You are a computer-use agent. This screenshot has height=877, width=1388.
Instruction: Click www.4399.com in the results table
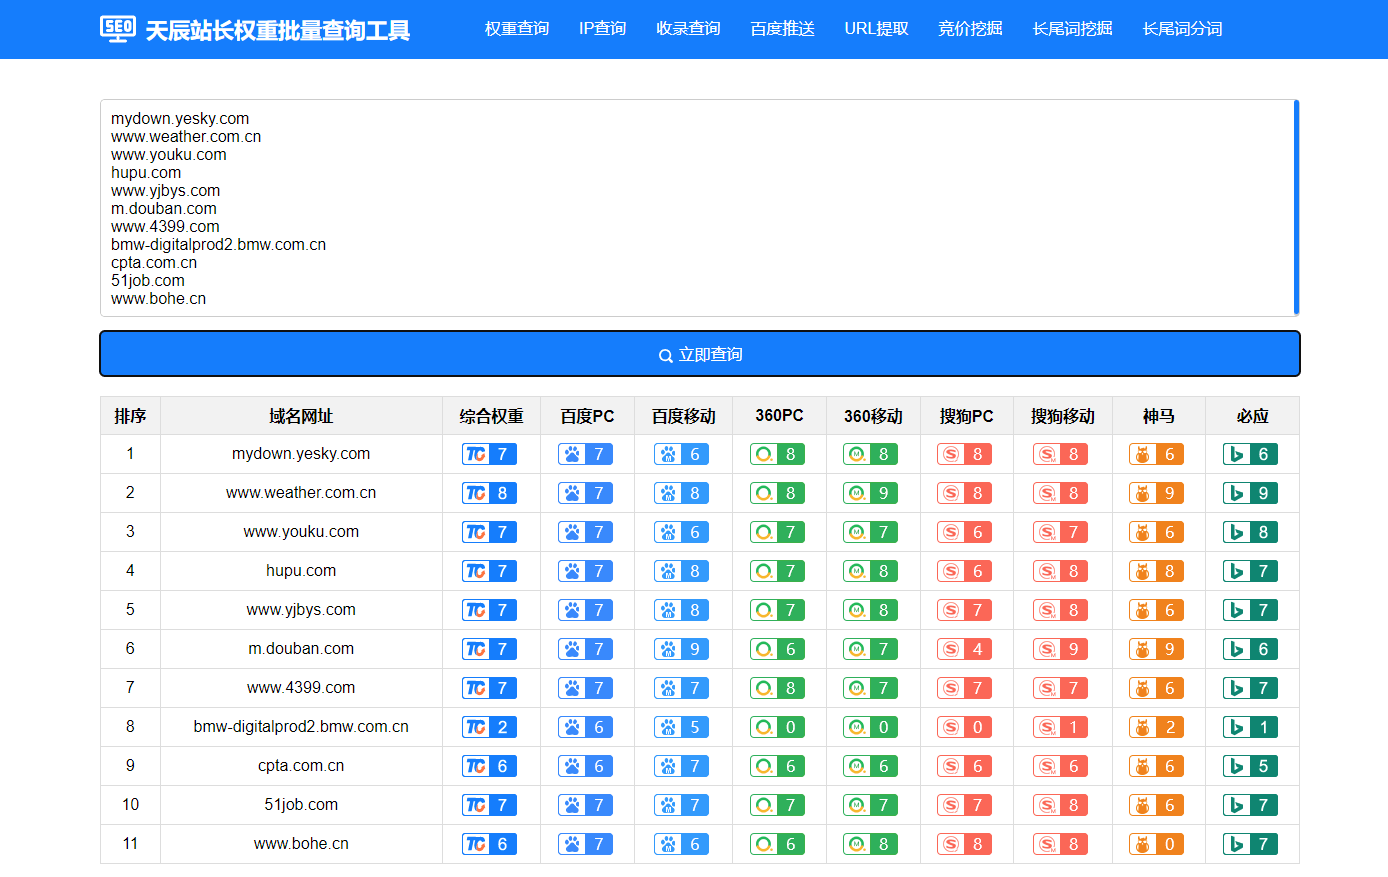301,688
